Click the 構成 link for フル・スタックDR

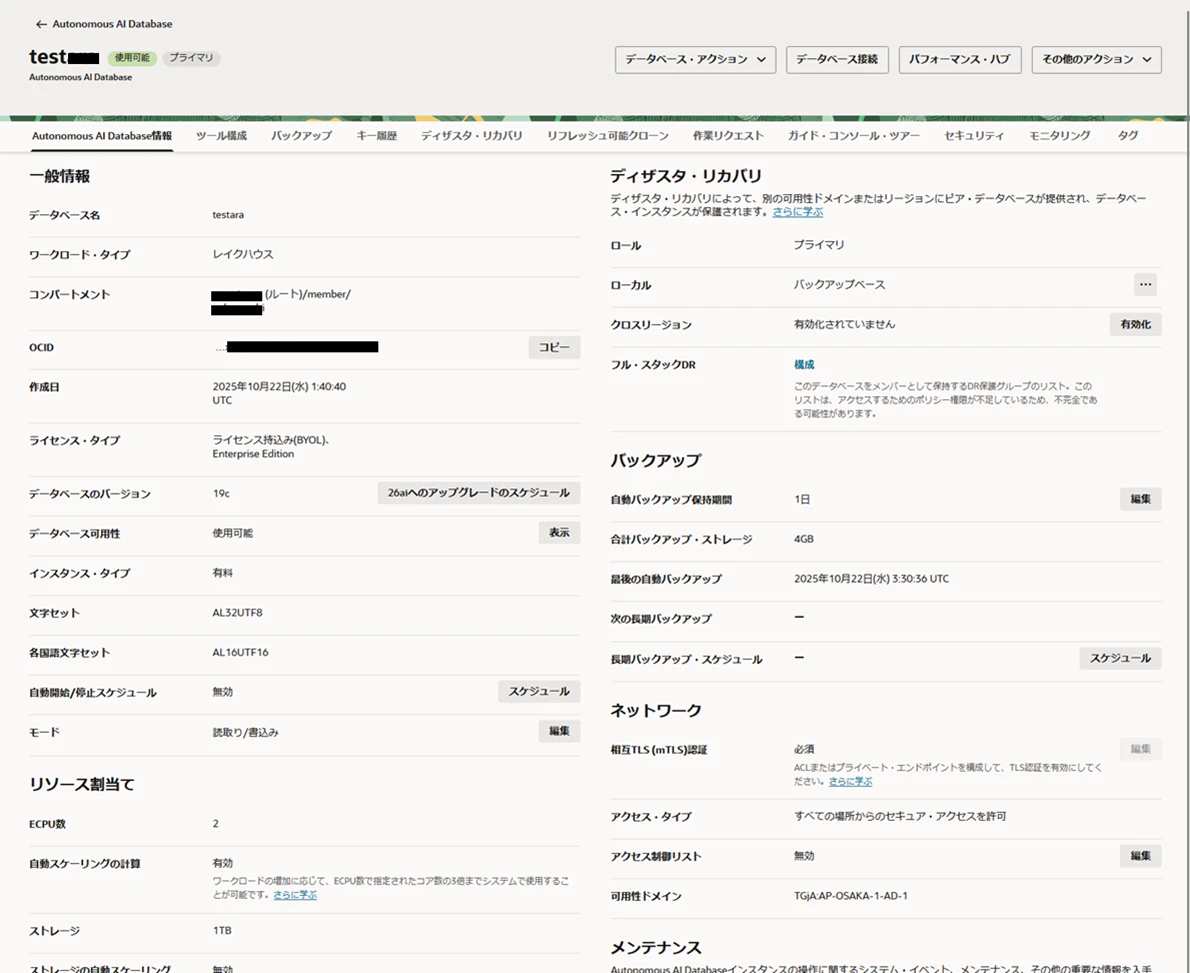pos(804,364)
